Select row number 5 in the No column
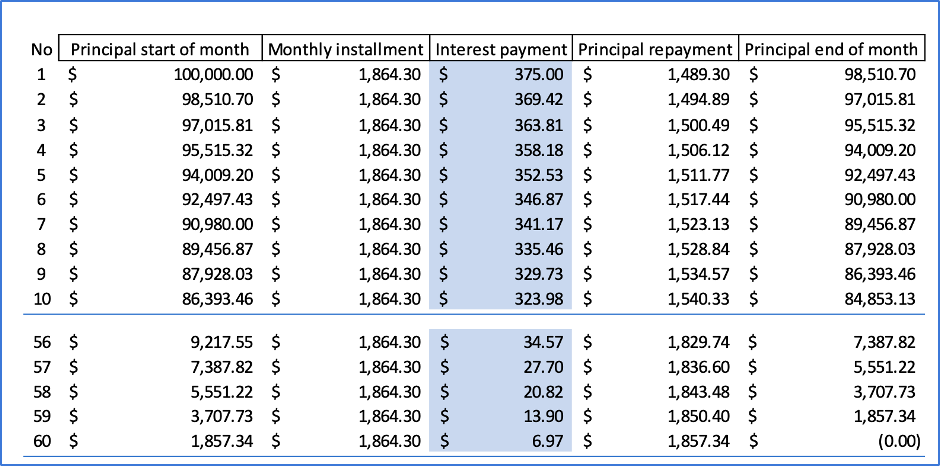 [41, 175]
